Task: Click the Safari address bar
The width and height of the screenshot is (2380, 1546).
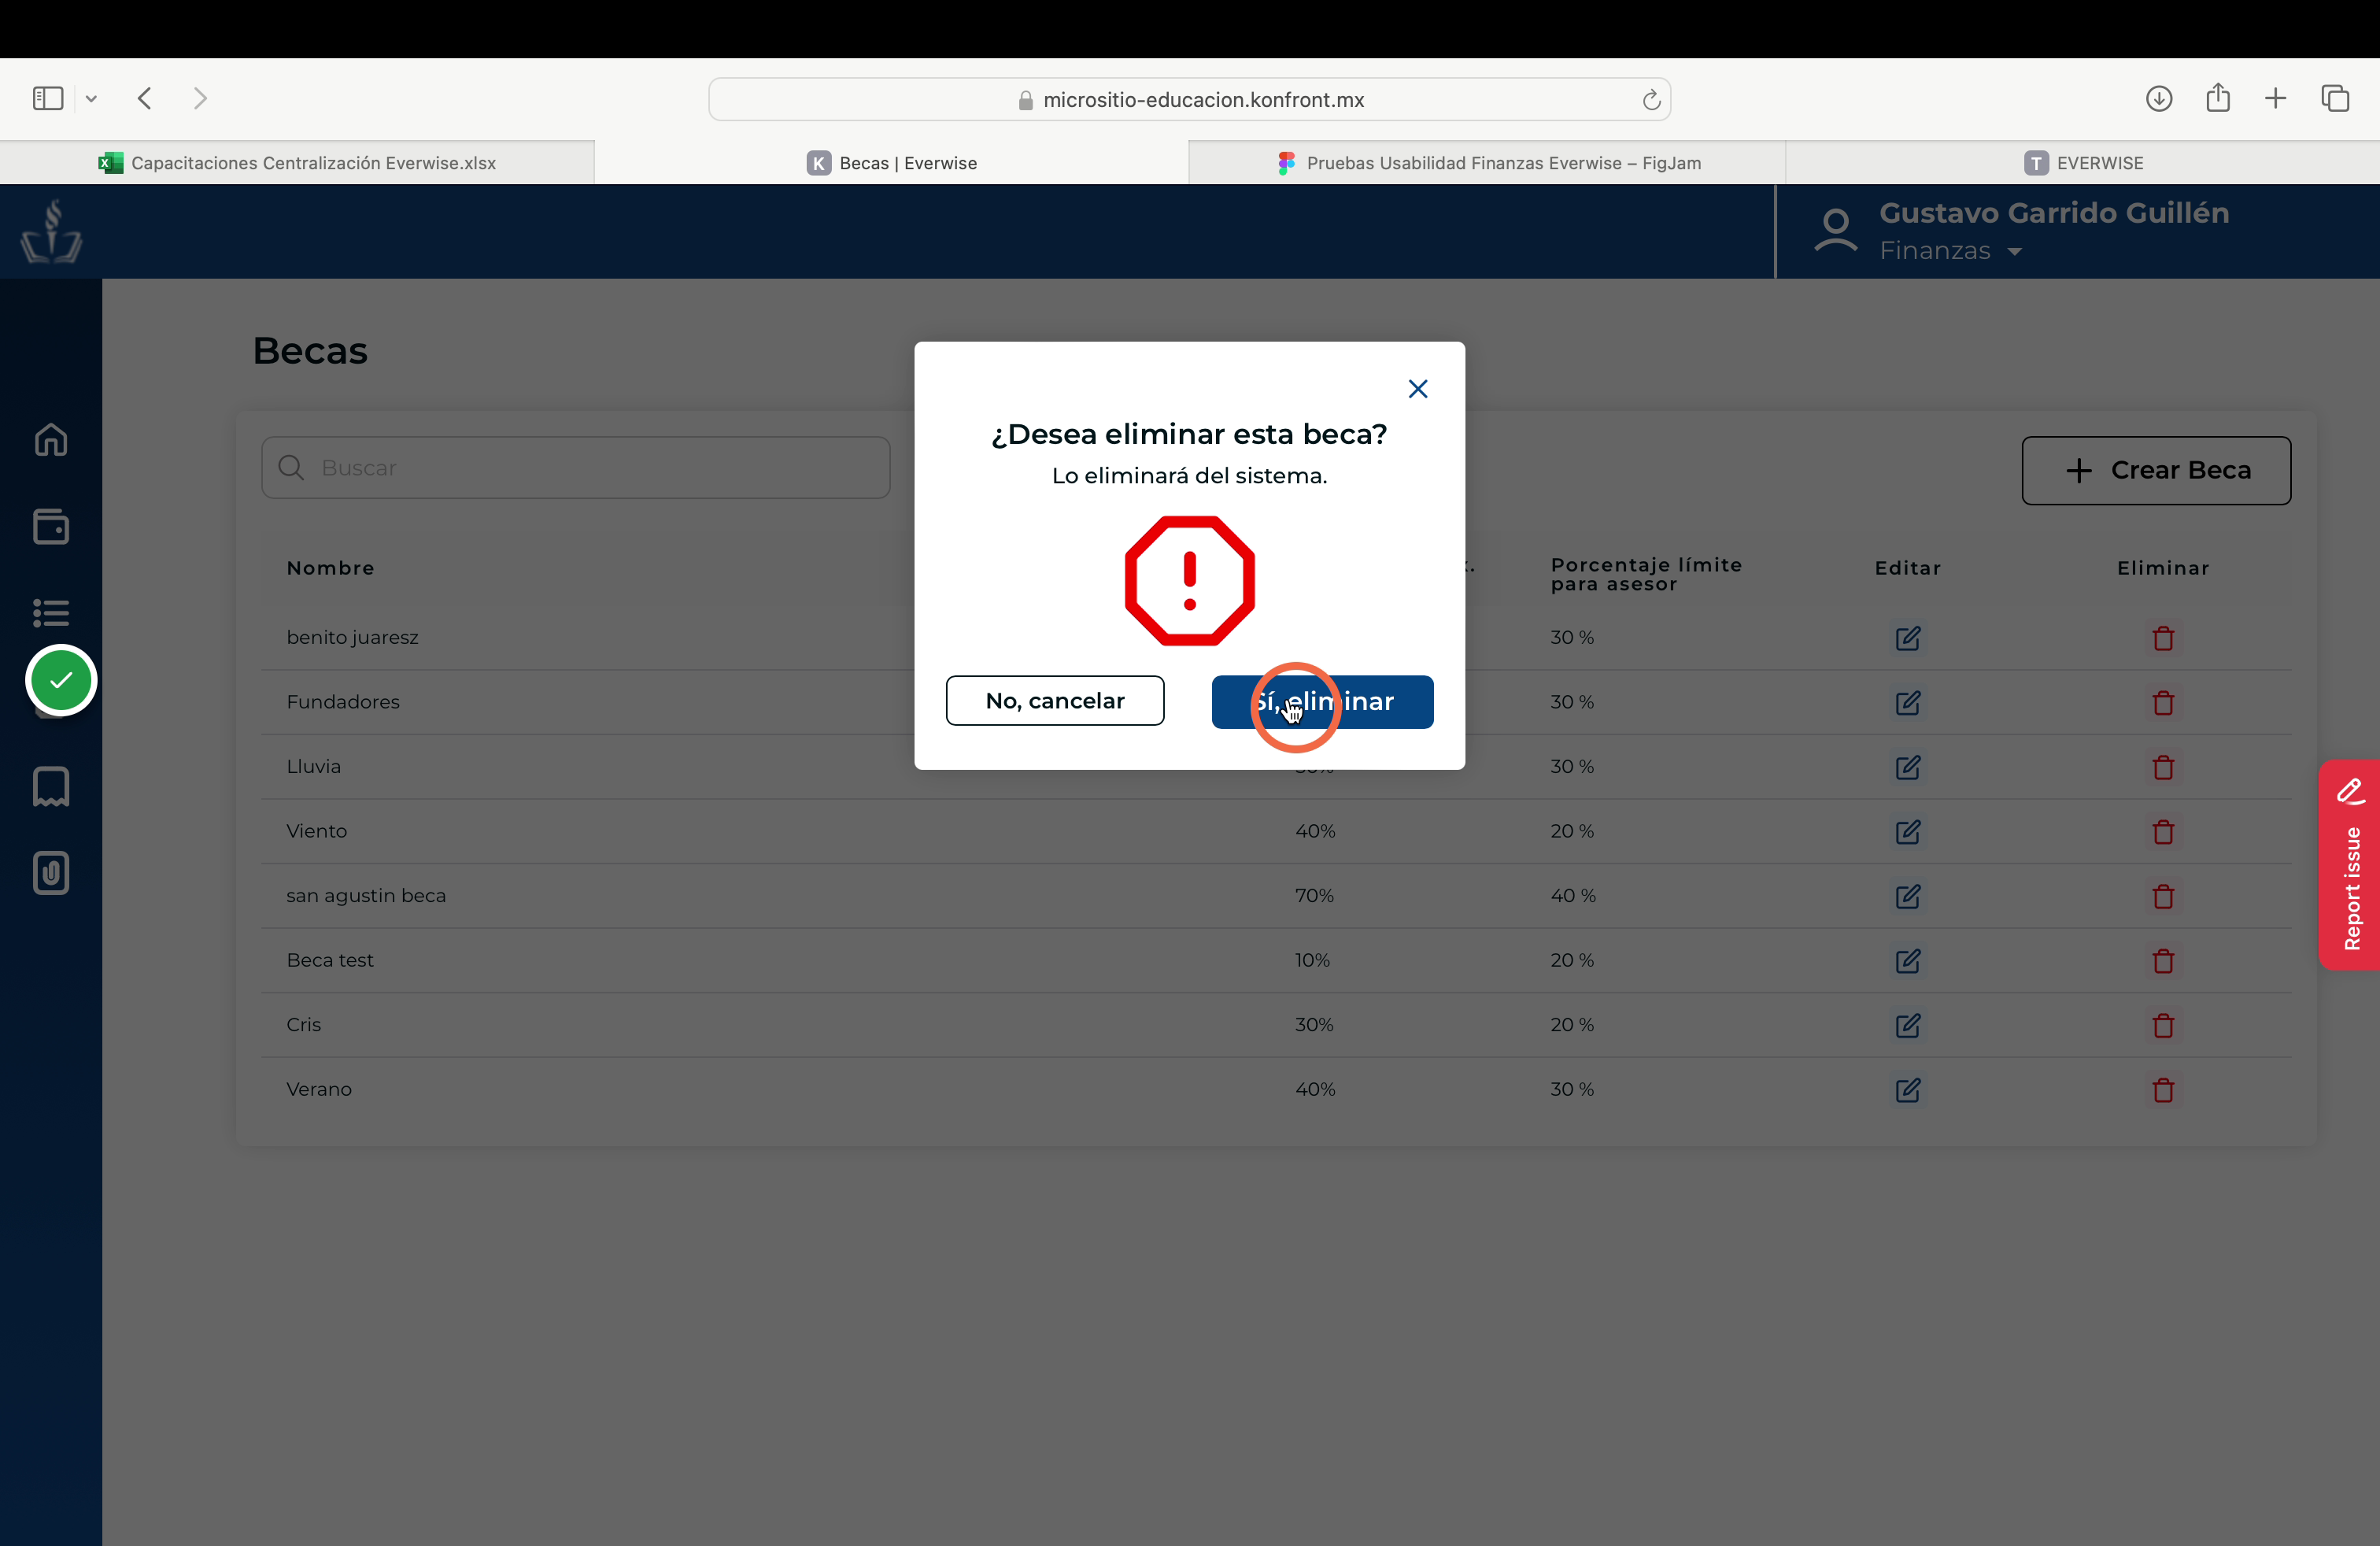Action: pyautogui.click(x=1190, y=99)
